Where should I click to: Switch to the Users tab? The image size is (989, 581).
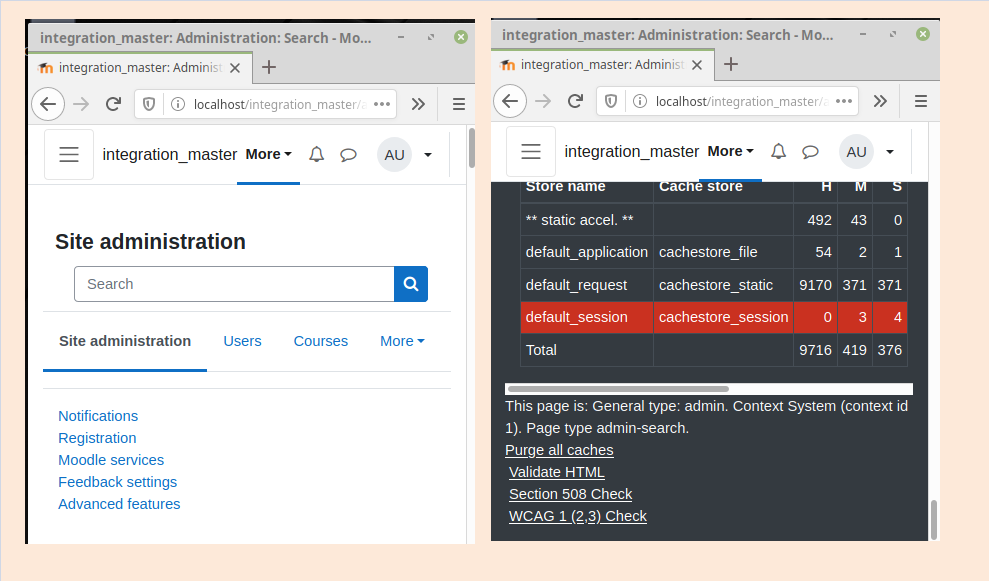(x=242, y=341)
